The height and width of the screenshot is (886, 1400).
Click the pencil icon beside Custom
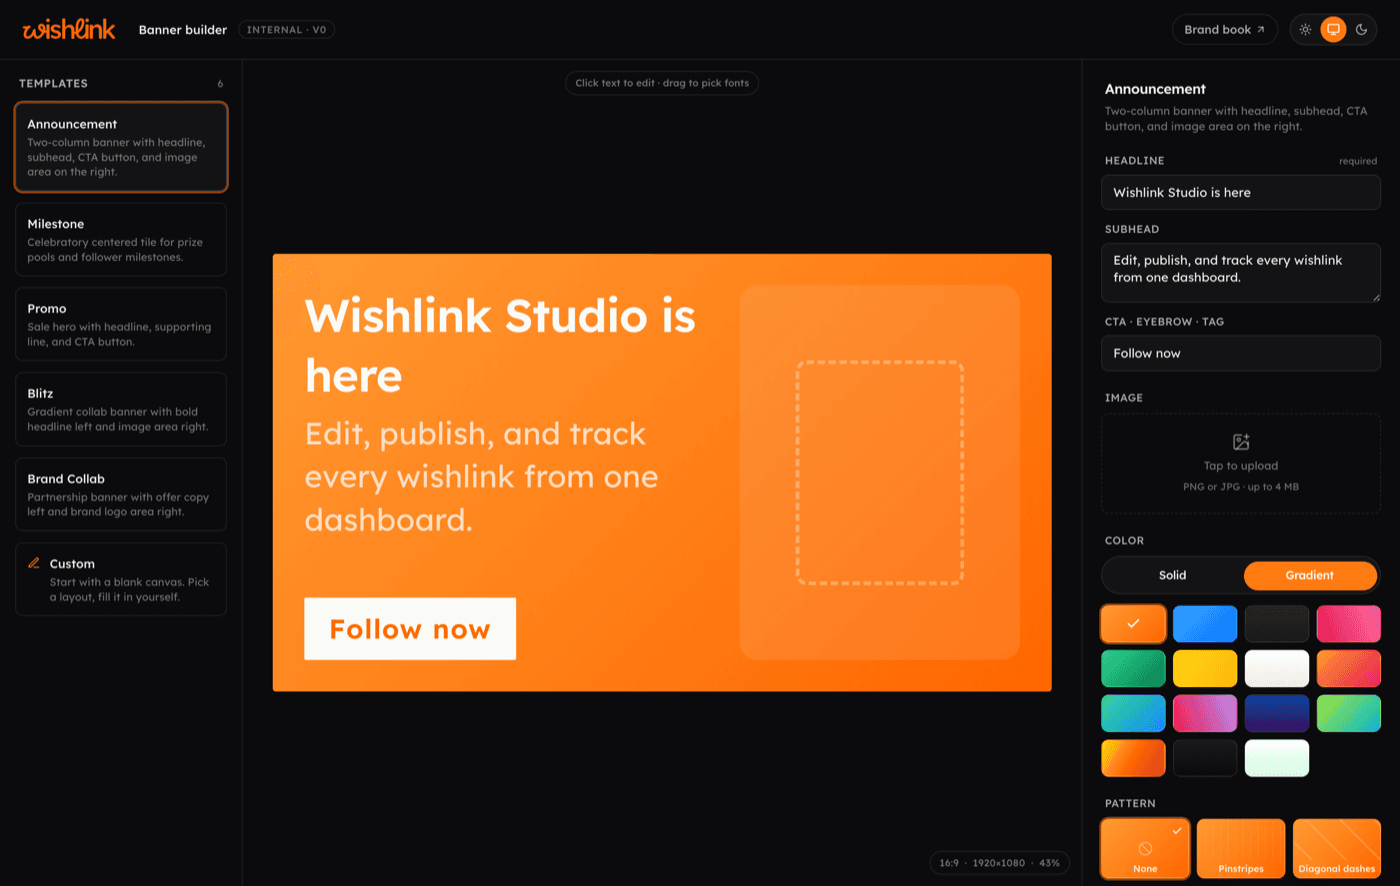coord(35,563)
